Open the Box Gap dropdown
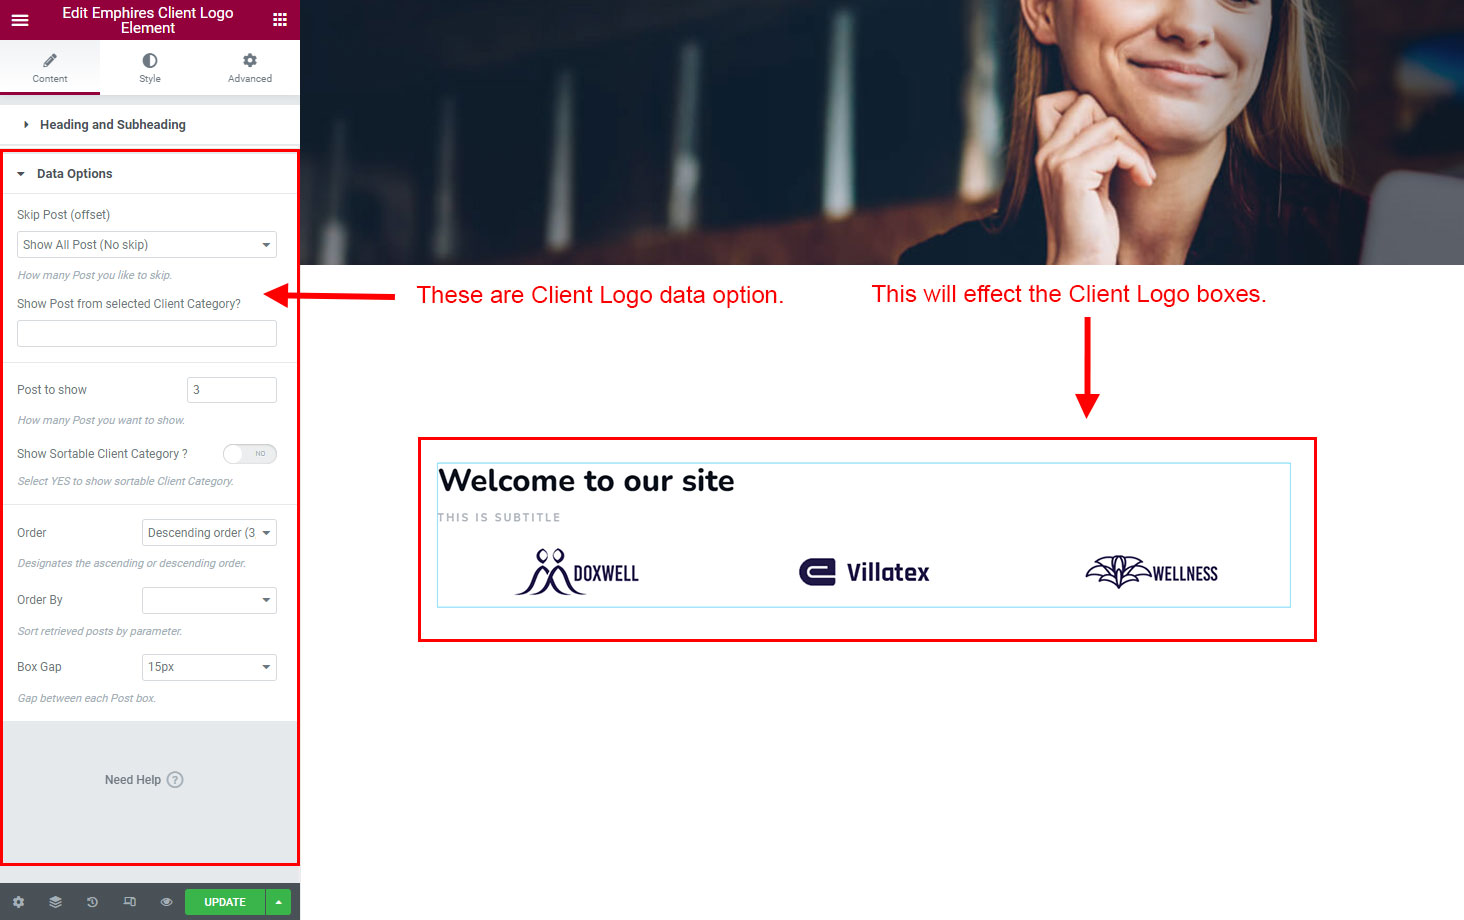 point(209,667)
